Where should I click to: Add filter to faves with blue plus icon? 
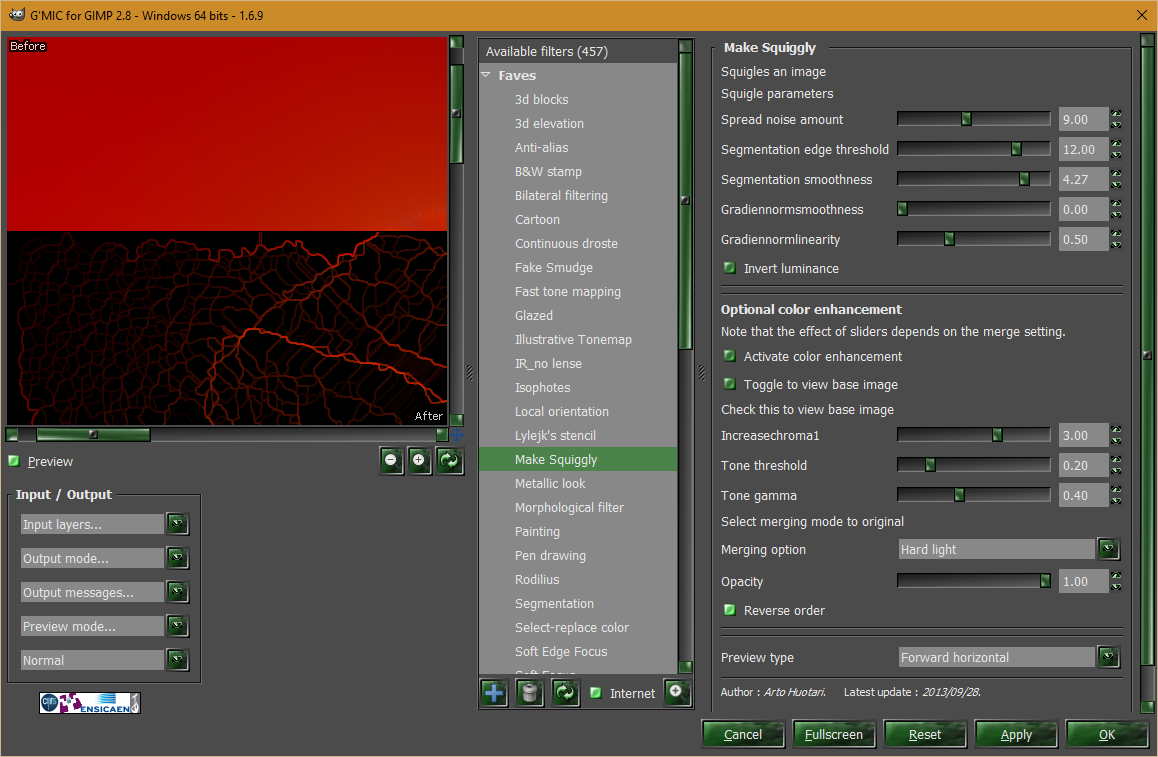(494, 693)
